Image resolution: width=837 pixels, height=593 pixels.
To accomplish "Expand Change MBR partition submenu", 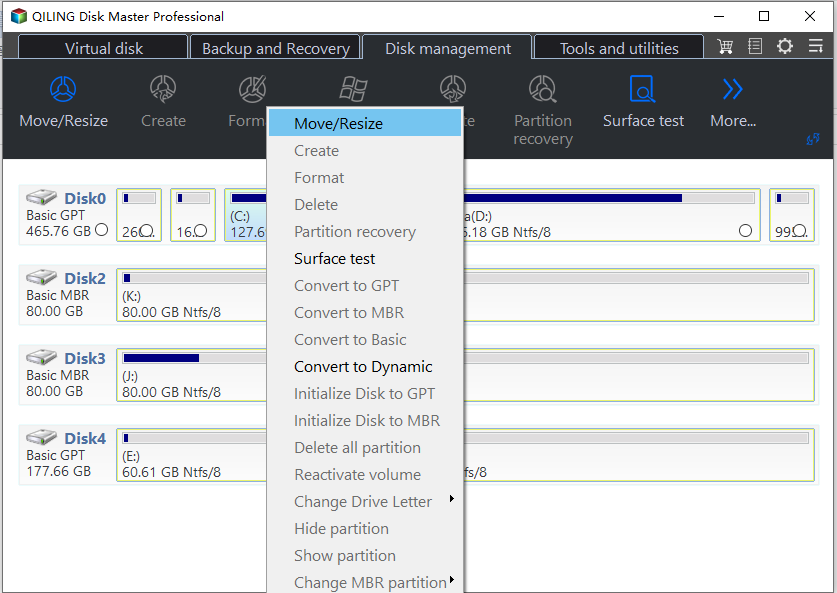I will pos(365,582).
